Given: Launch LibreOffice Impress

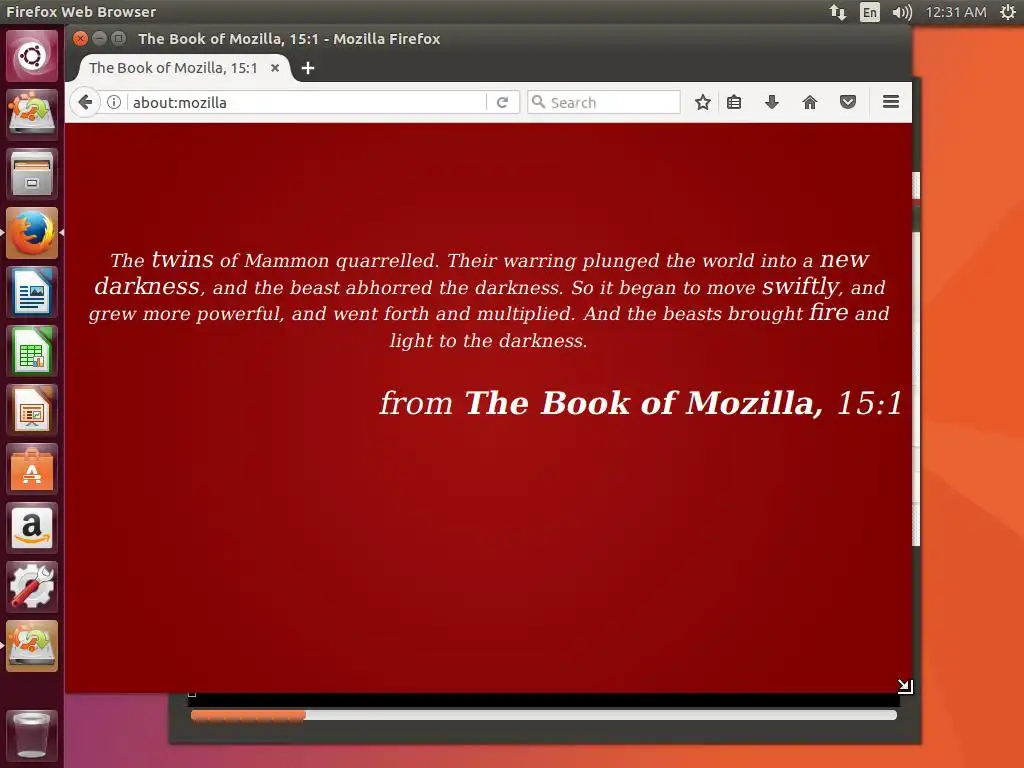Looking at the screenshot, I should (x=32, y=410).
